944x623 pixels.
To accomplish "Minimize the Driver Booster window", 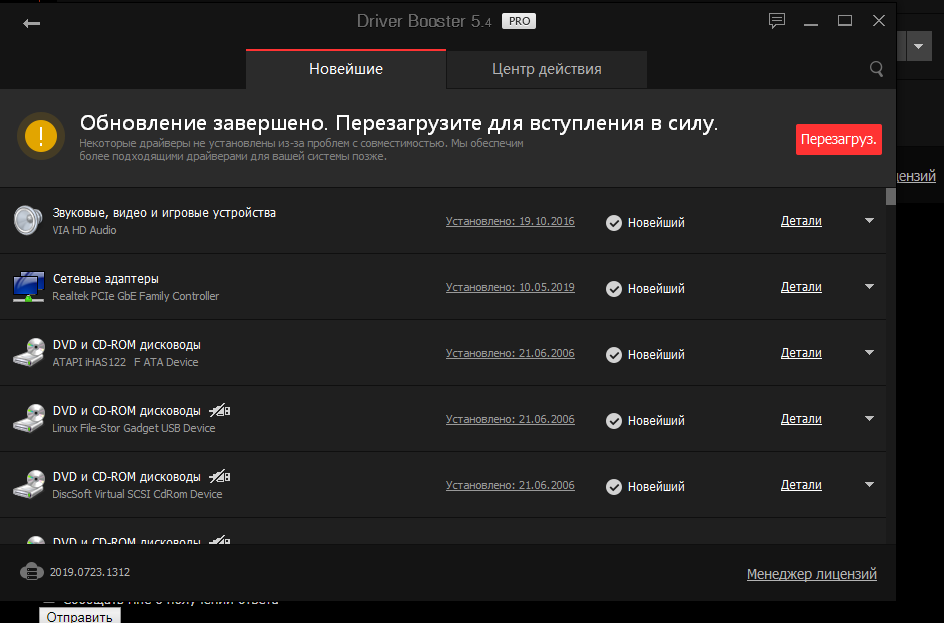I will [x=811, y=22].
